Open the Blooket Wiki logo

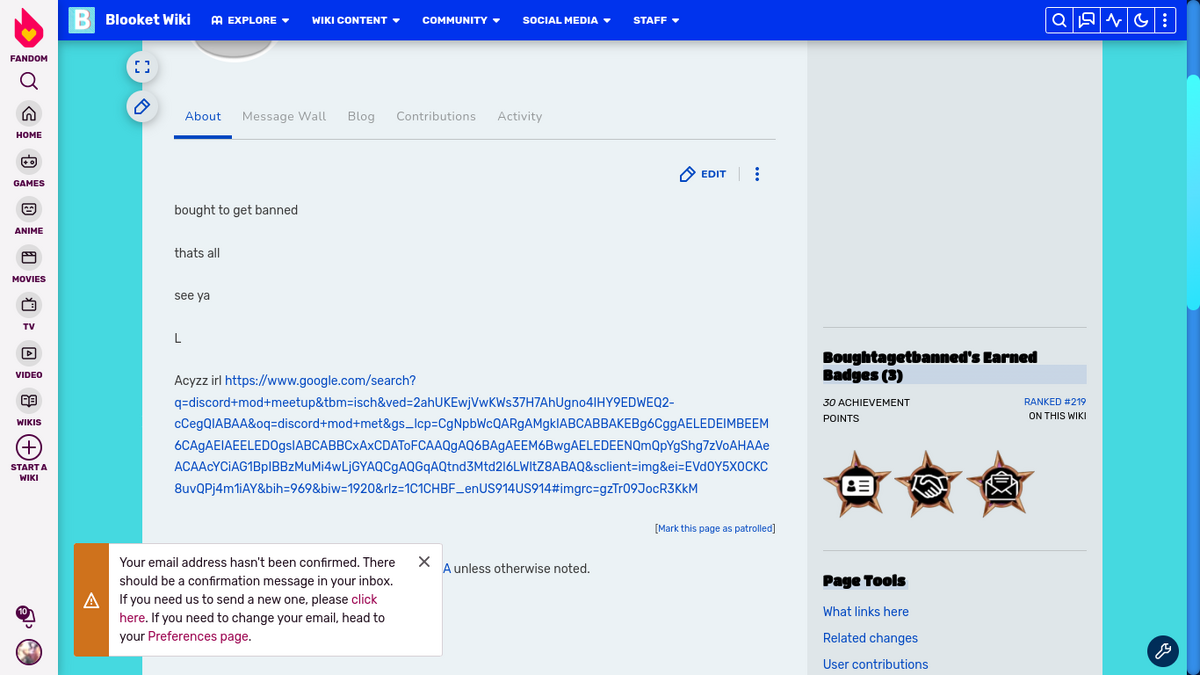[81, 19]
